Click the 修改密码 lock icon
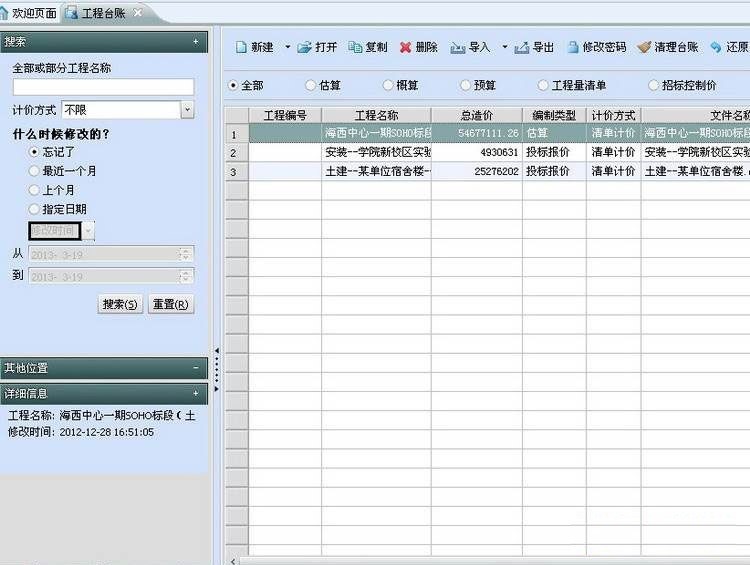The image size is (750, 565). click(x=573, y=47)
